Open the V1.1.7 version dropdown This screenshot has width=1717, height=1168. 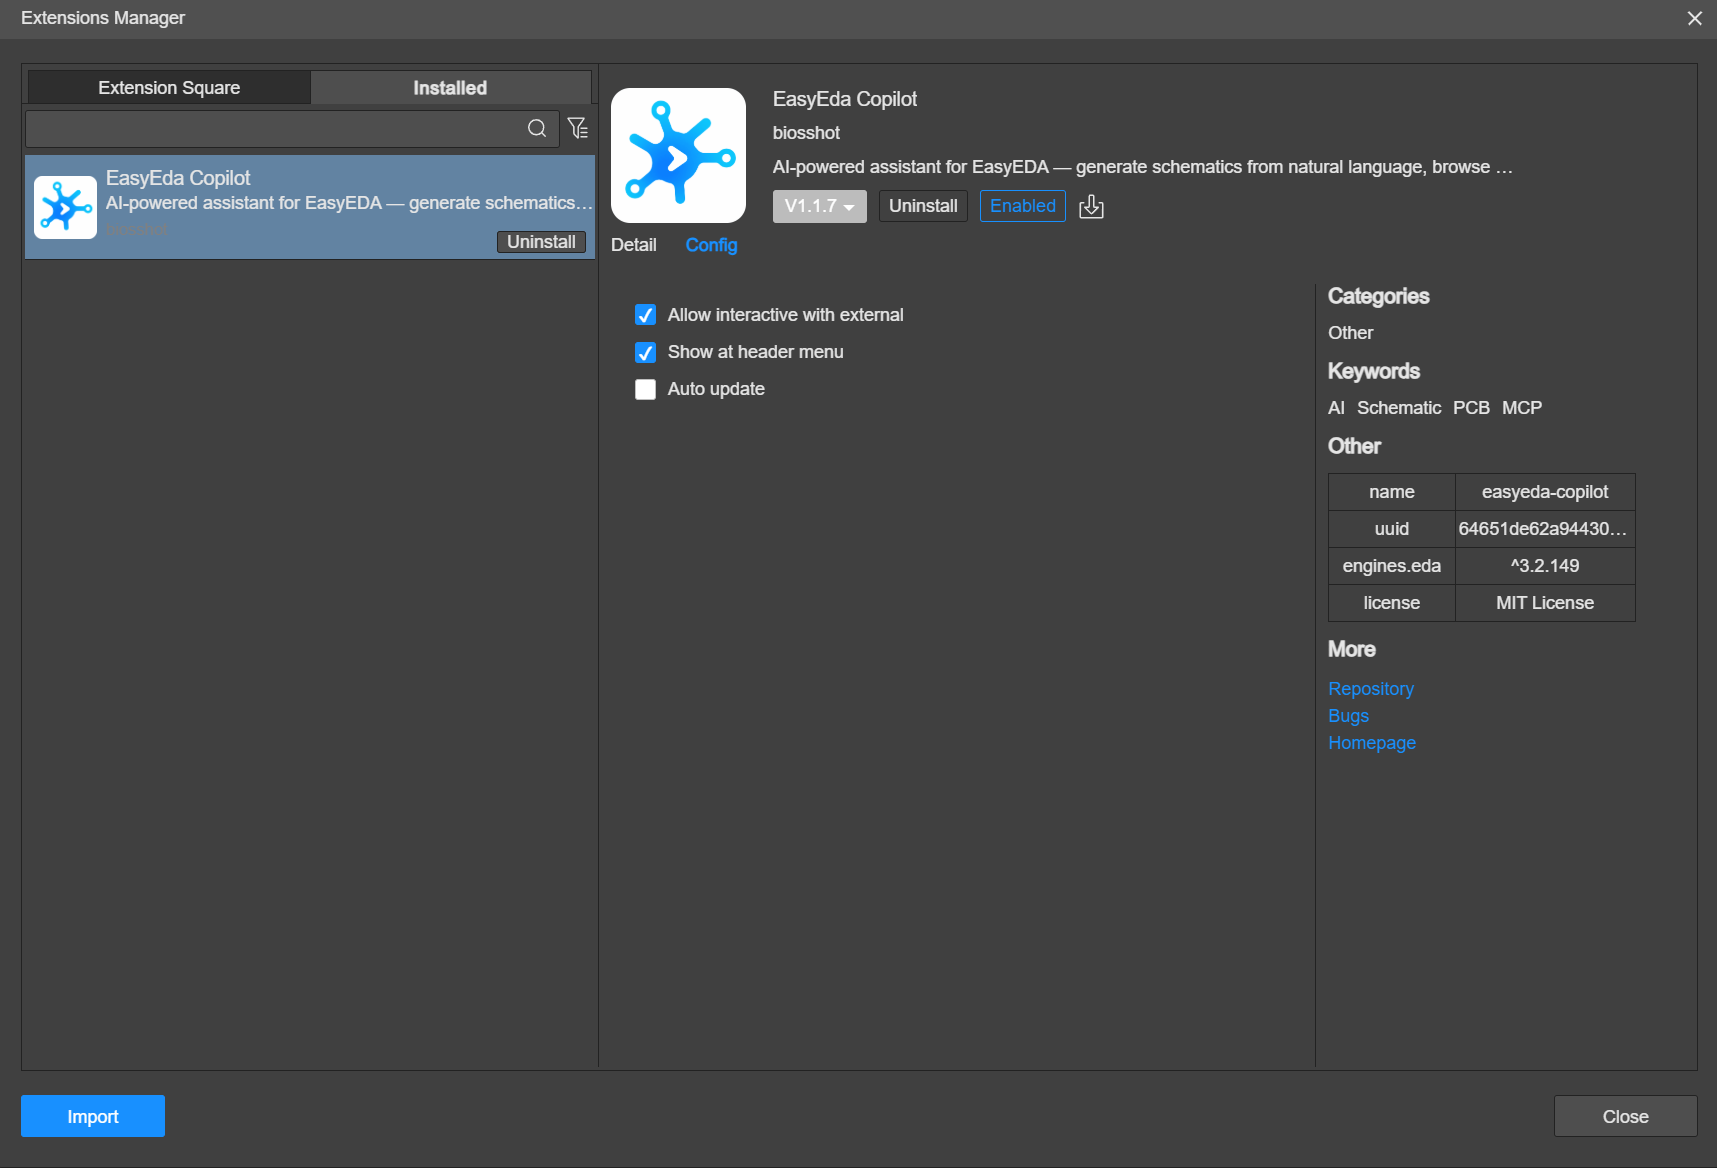819,206
